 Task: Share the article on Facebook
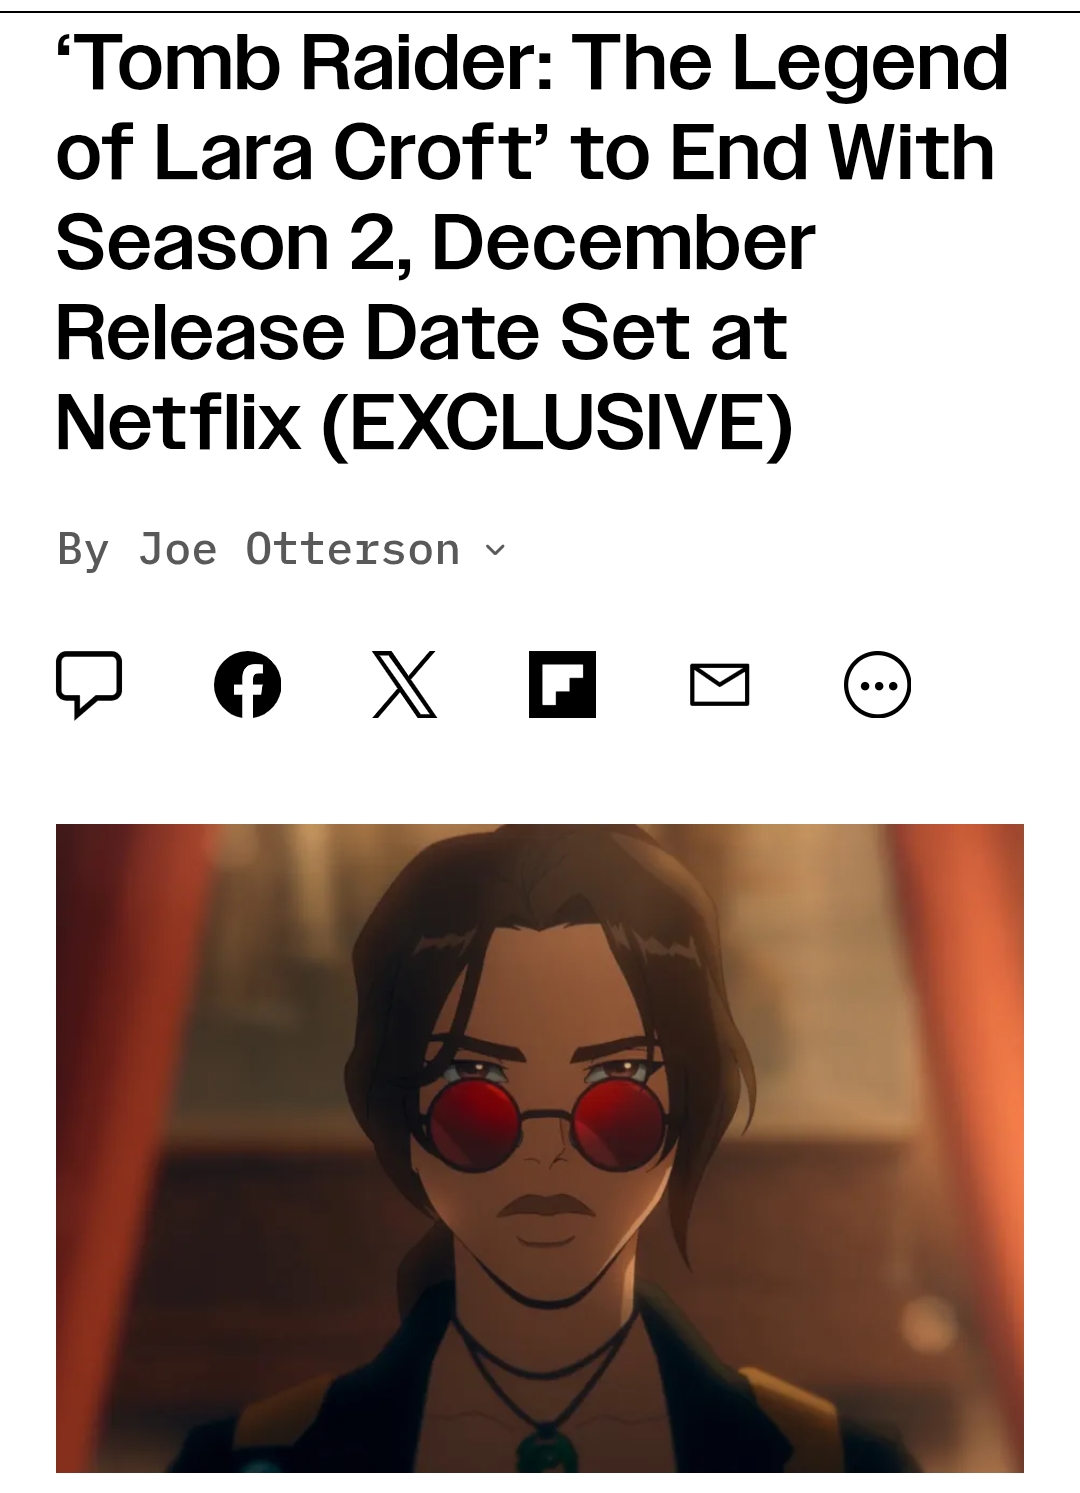tap(247, 685)
